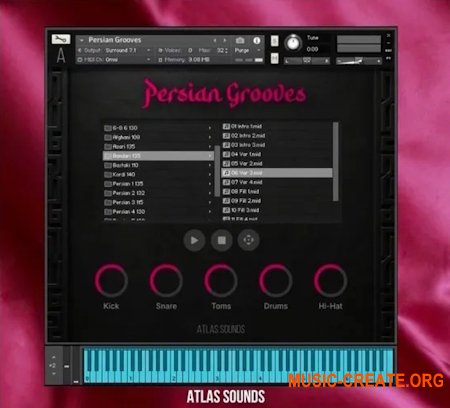Adjust the Tune knob

pyautogui.click(x=293, y=43)
